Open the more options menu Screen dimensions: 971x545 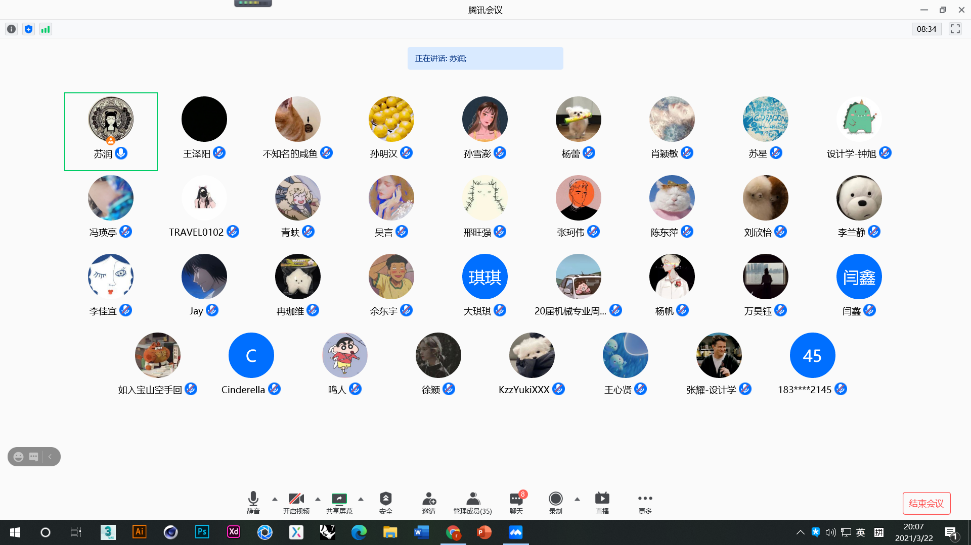pos(645,500)
